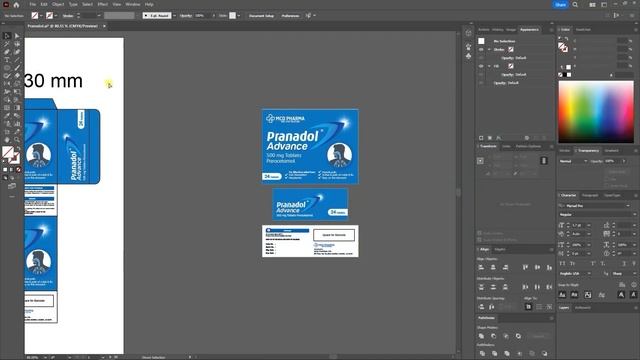Open the Search icon next to Share
Screen dimensions: 640x360
click(x=575, y=4)
